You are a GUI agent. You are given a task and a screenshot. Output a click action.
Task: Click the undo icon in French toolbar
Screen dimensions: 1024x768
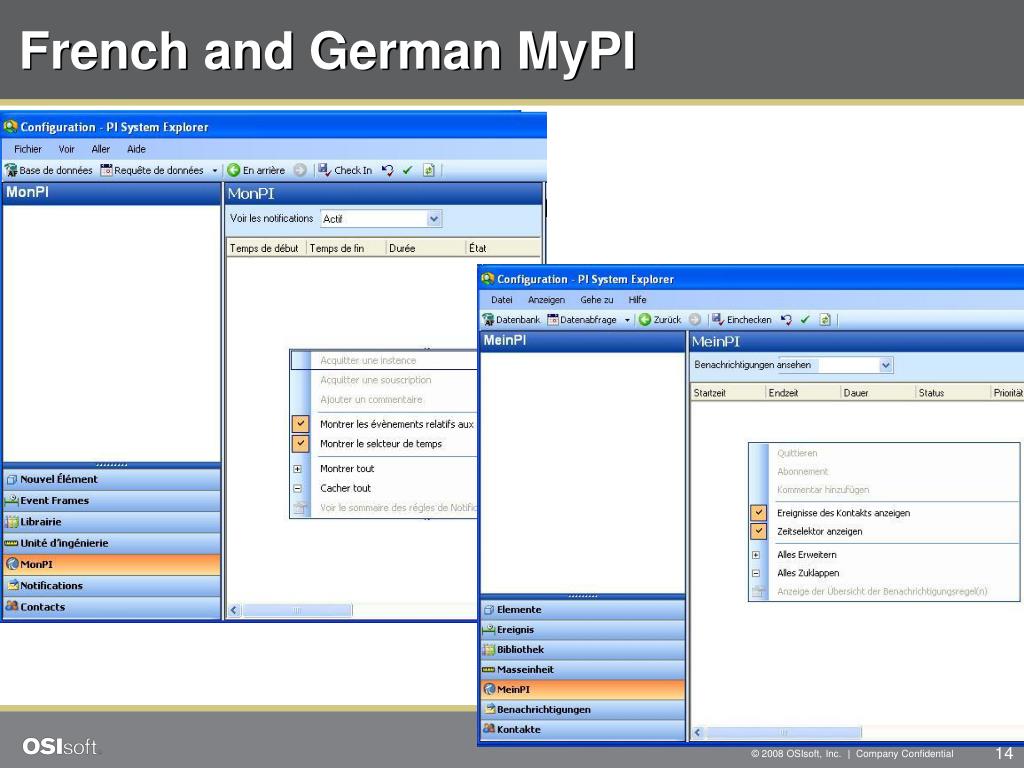[x=387, y=170]
